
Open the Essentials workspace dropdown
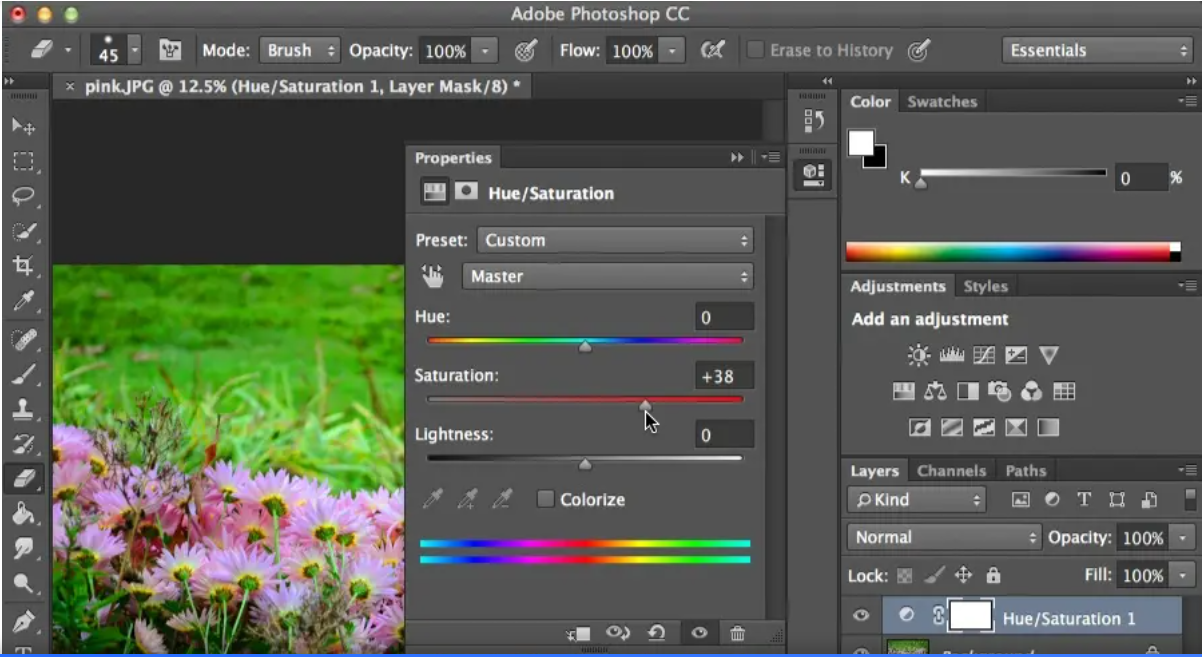1096,50
